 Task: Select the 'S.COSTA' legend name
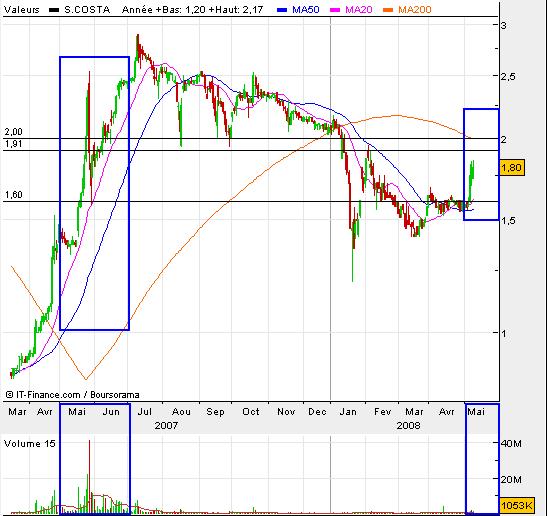pyautogui.click(x=87, y=9)
